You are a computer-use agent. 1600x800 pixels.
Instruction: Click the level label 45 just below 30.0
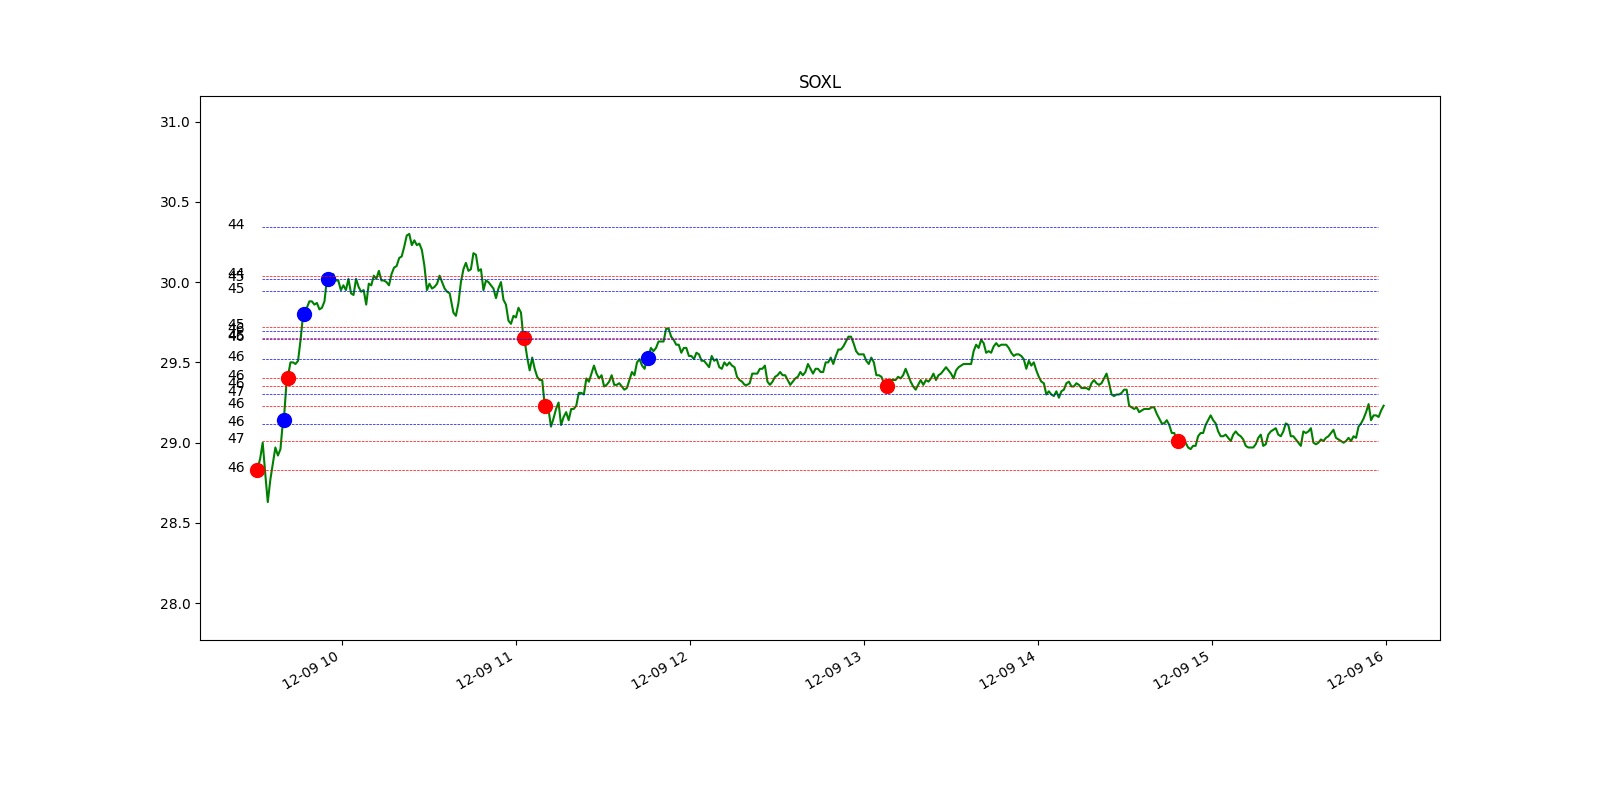236,288
